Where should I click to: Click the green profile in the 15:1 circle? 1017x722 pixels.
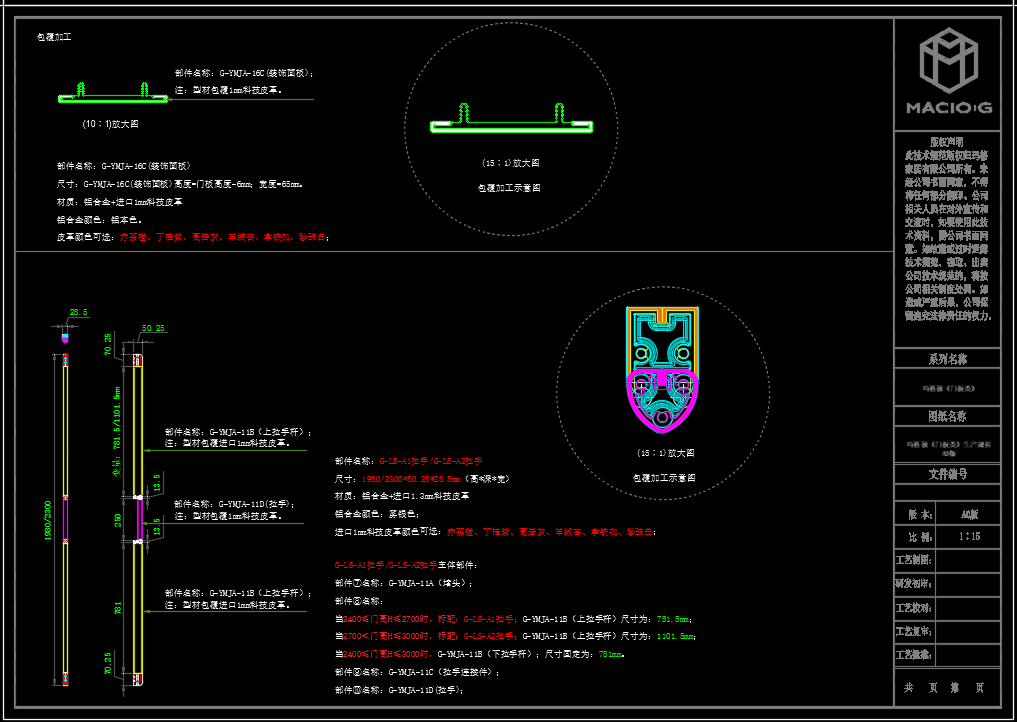click(511, 122)
